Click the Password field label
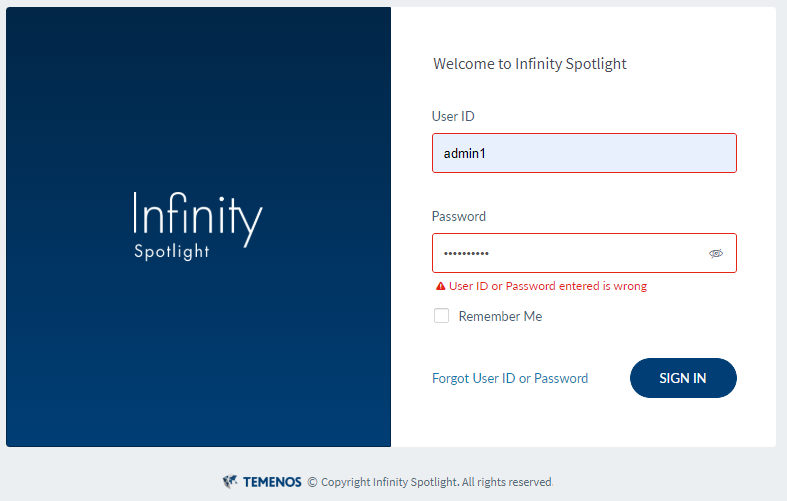This screenshot has height=501, width=787. click(x=459, y=216)
